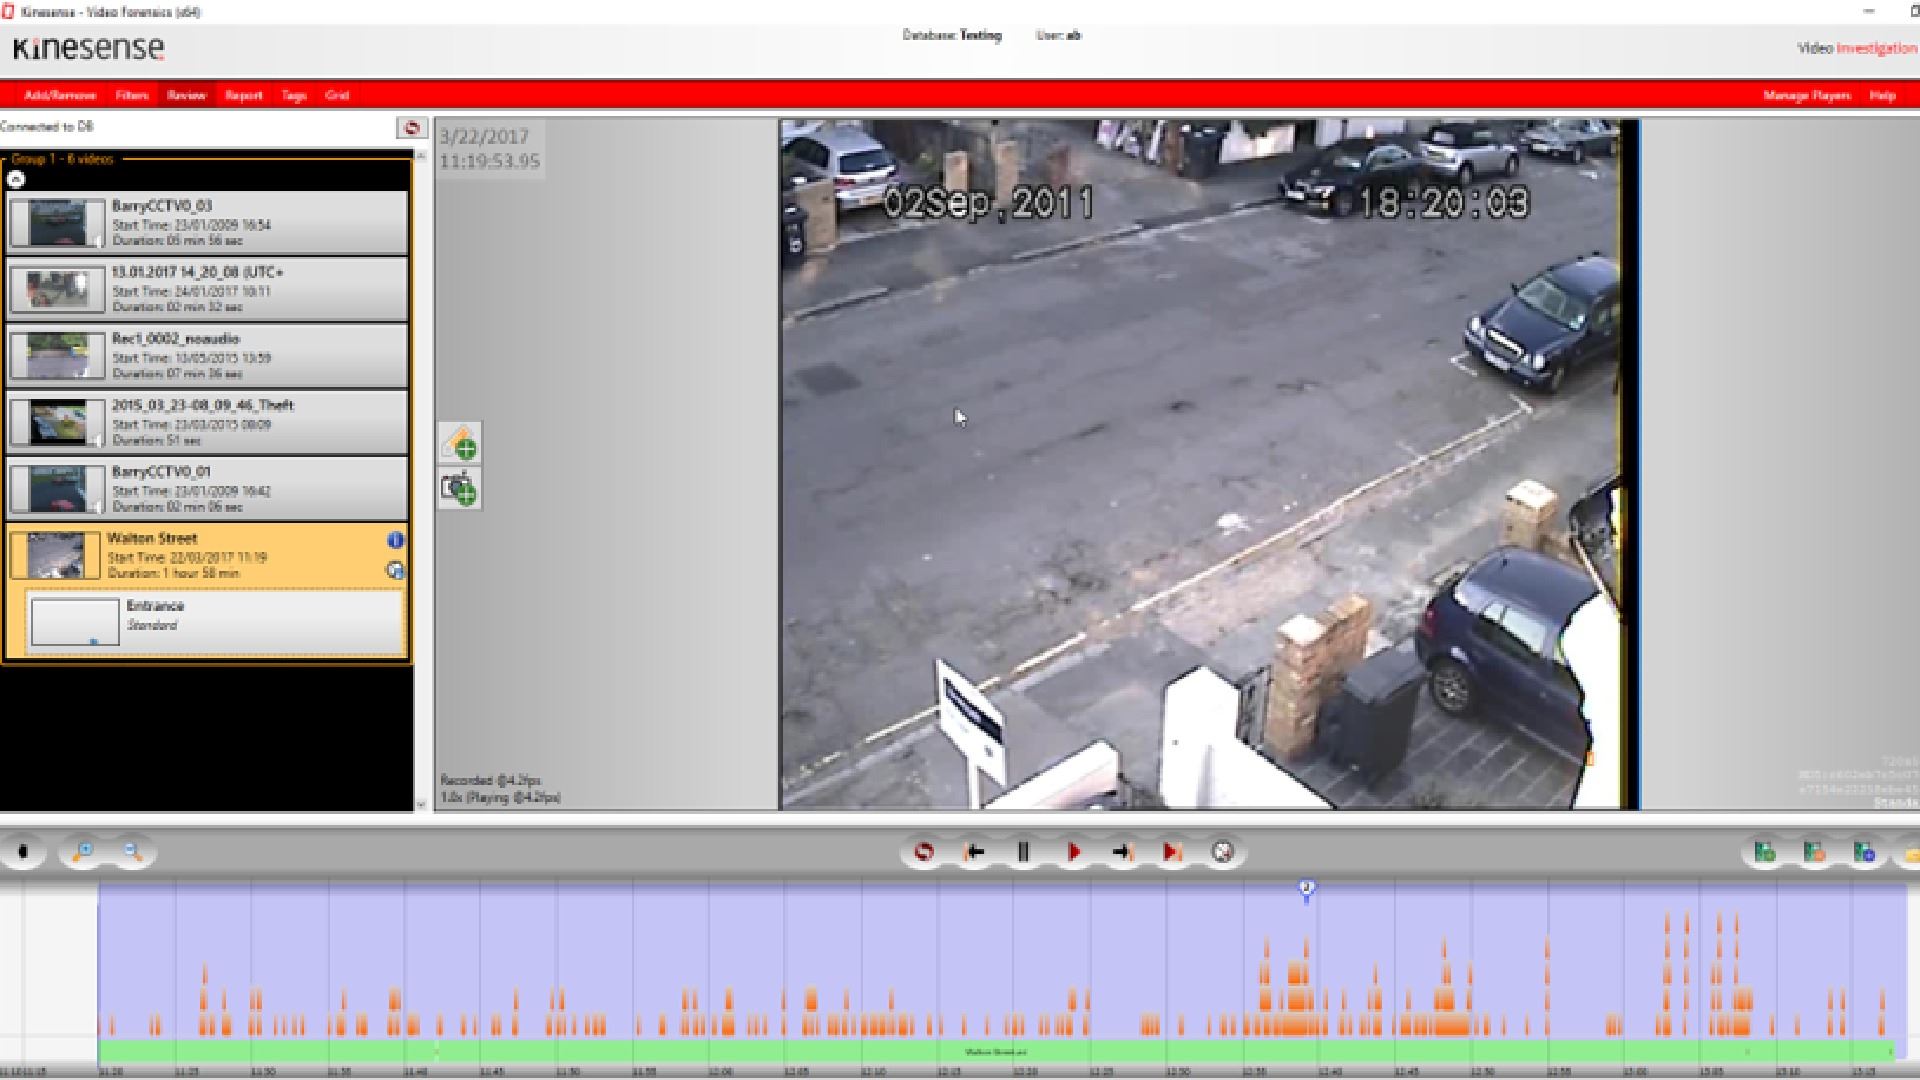Screen dimensions: 1920x1080
Task: Click Entrance view thumbnail
Action: coord(75,622)
